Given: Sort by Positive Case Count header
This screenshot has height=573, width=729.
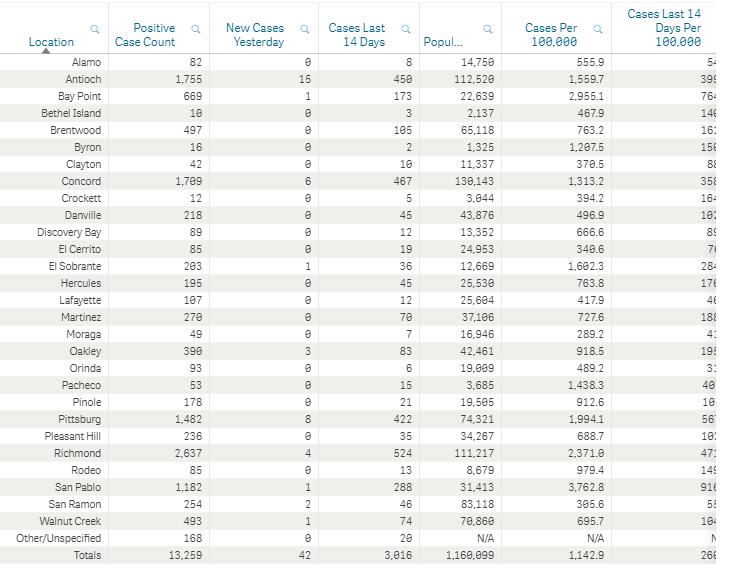Looking at the screenshot, I should [145, 35].
